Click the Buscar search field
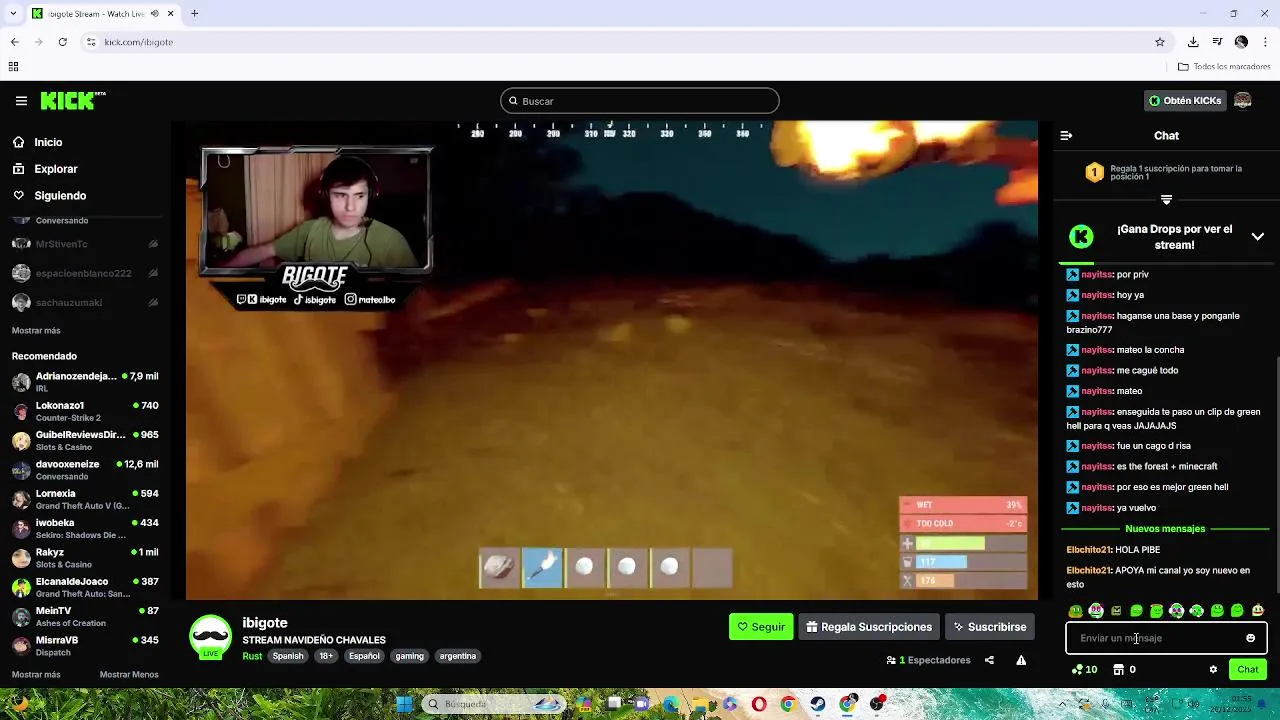Viewport: 1280px width, 720px height. pyautogui.click(x=640, y=101)
